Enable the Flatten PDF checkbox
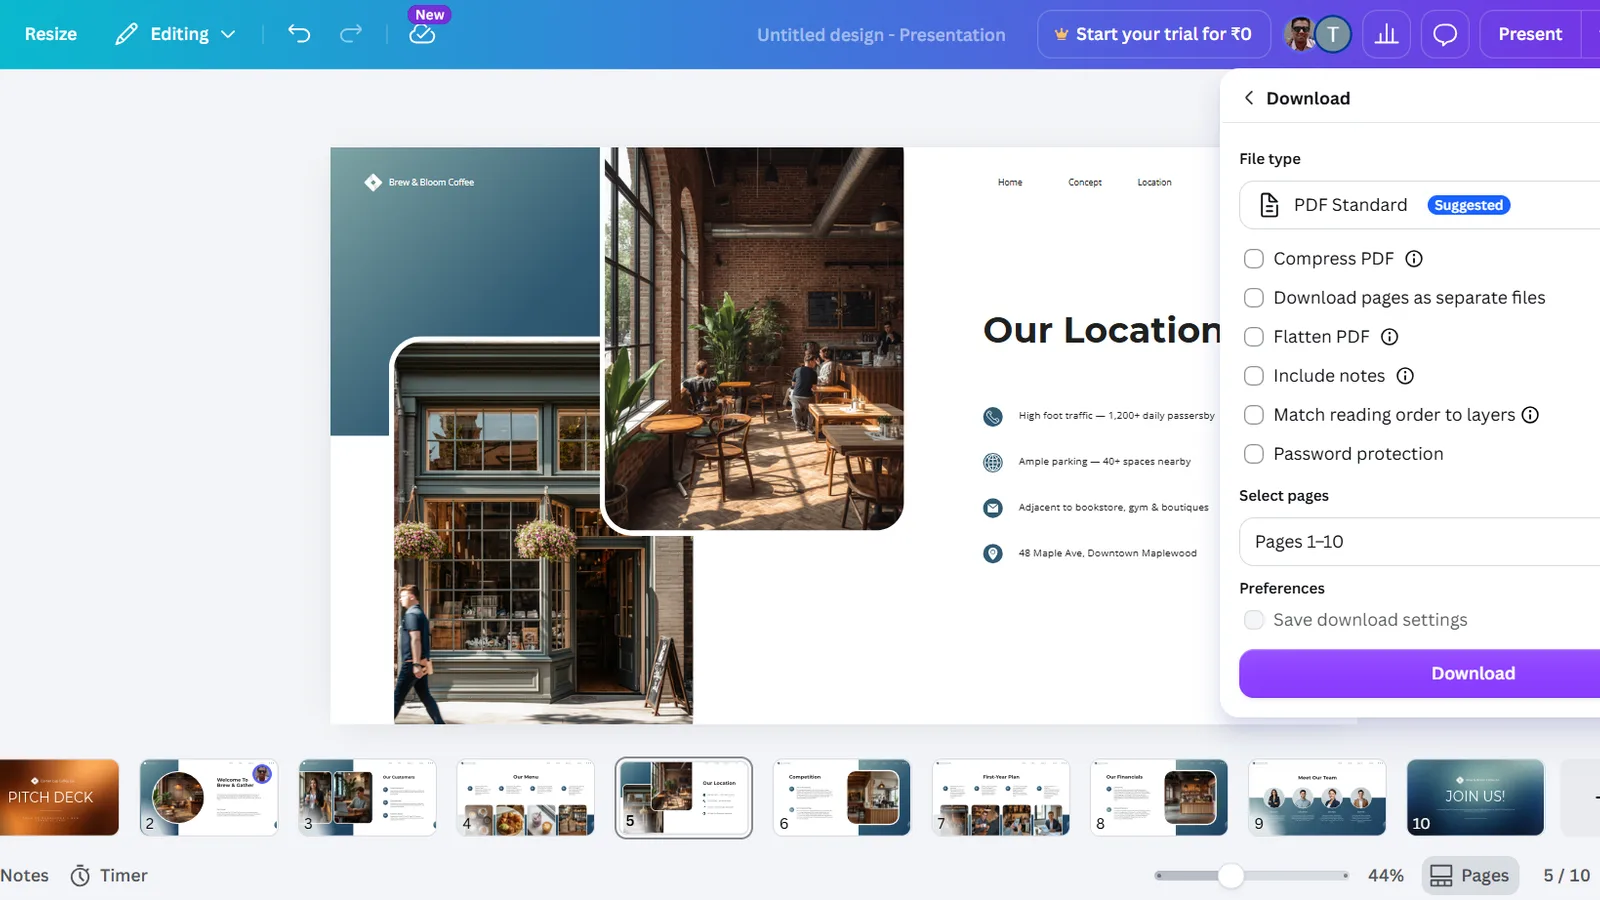Viewport: 1600px width, 900px height. click(1254, 337)
